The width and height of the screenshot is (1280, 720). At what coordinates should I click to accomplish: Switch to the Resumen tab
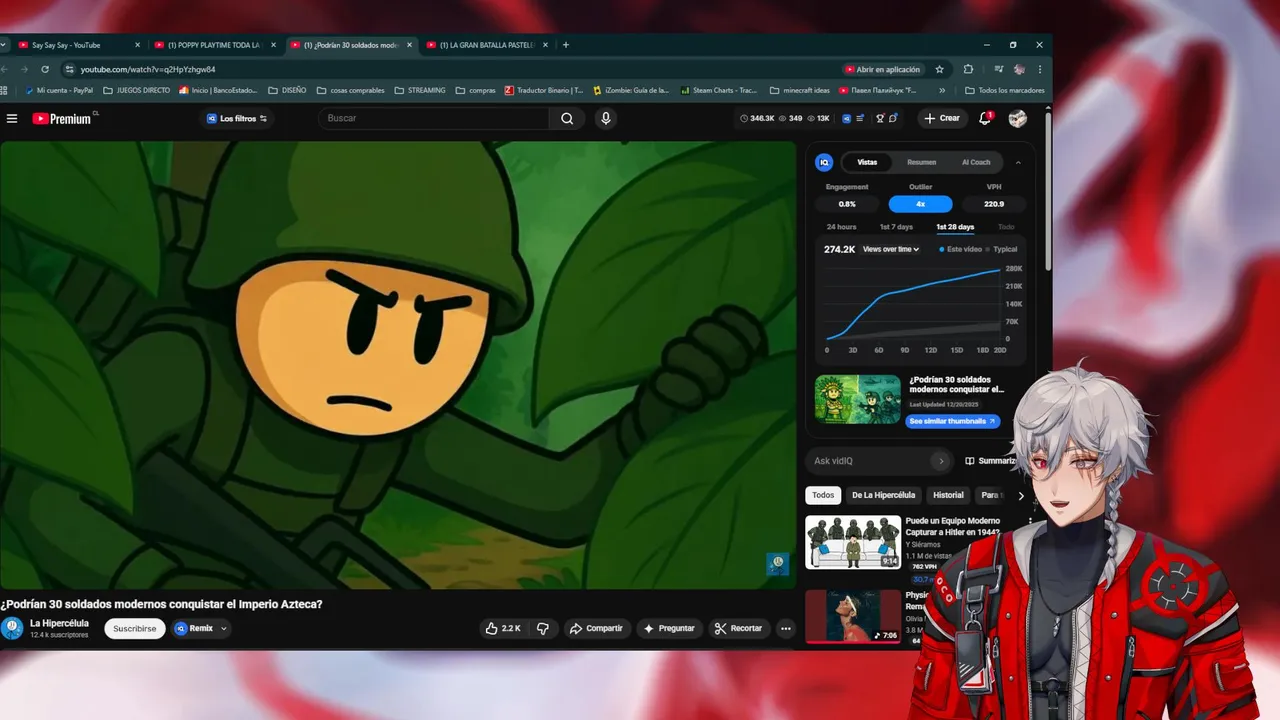pyautogui.click(x=922, y=162)
